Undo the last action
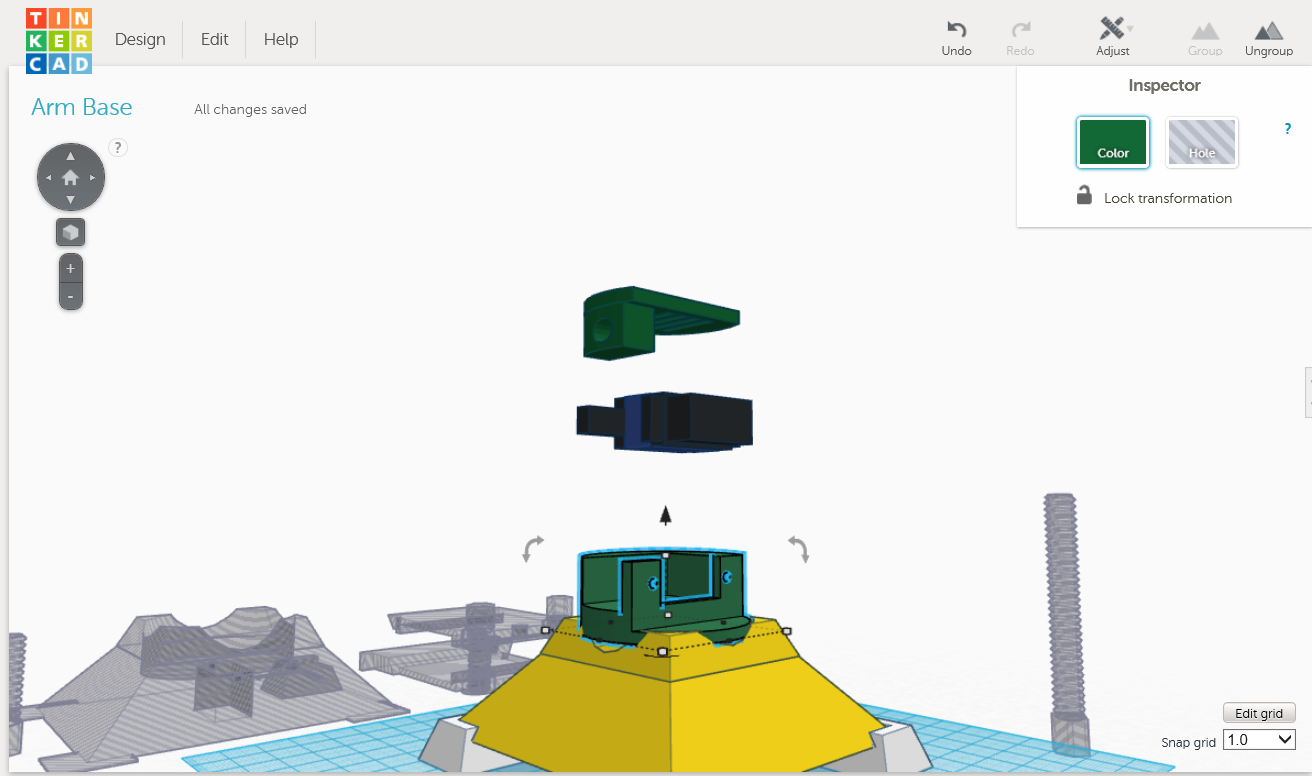 [956, 36]
